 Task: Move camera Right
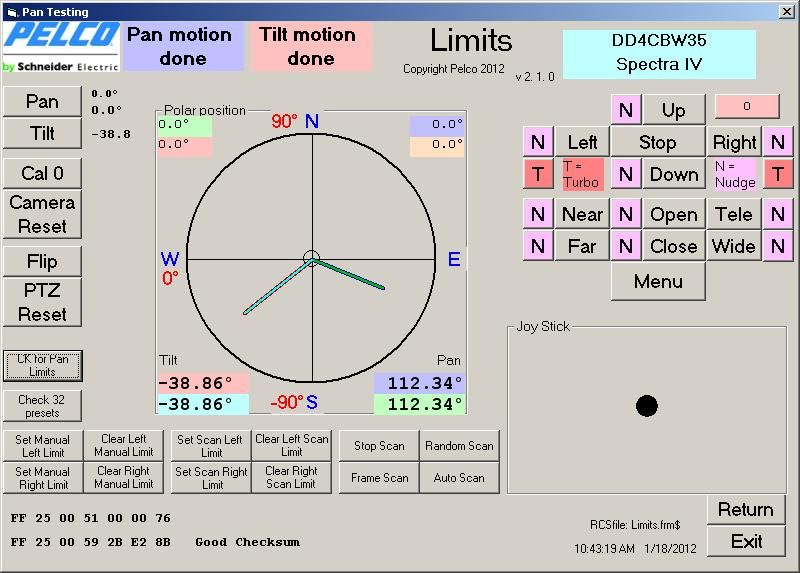click(x=734, y=142)
